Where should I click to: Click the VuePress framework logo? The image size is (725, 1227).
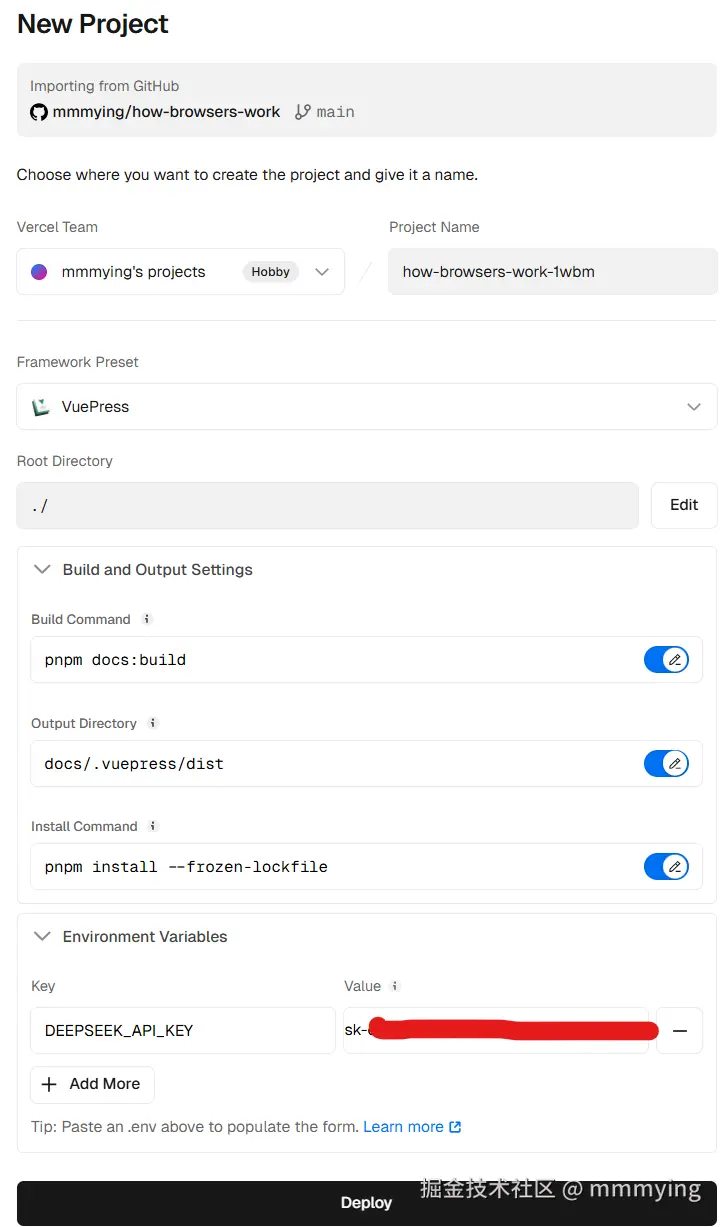40,407
